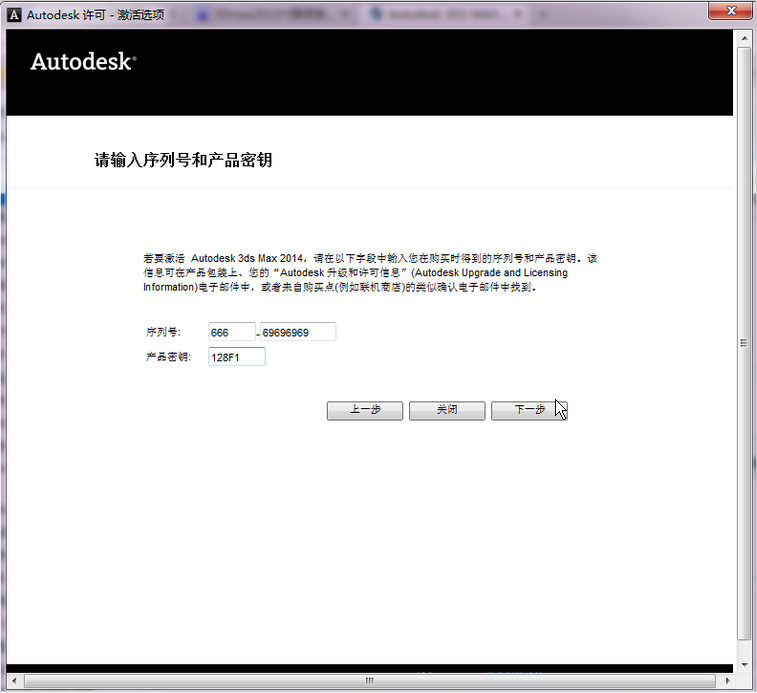Click the horizontal scrollbar left arrow

click(x=14, y=681)
